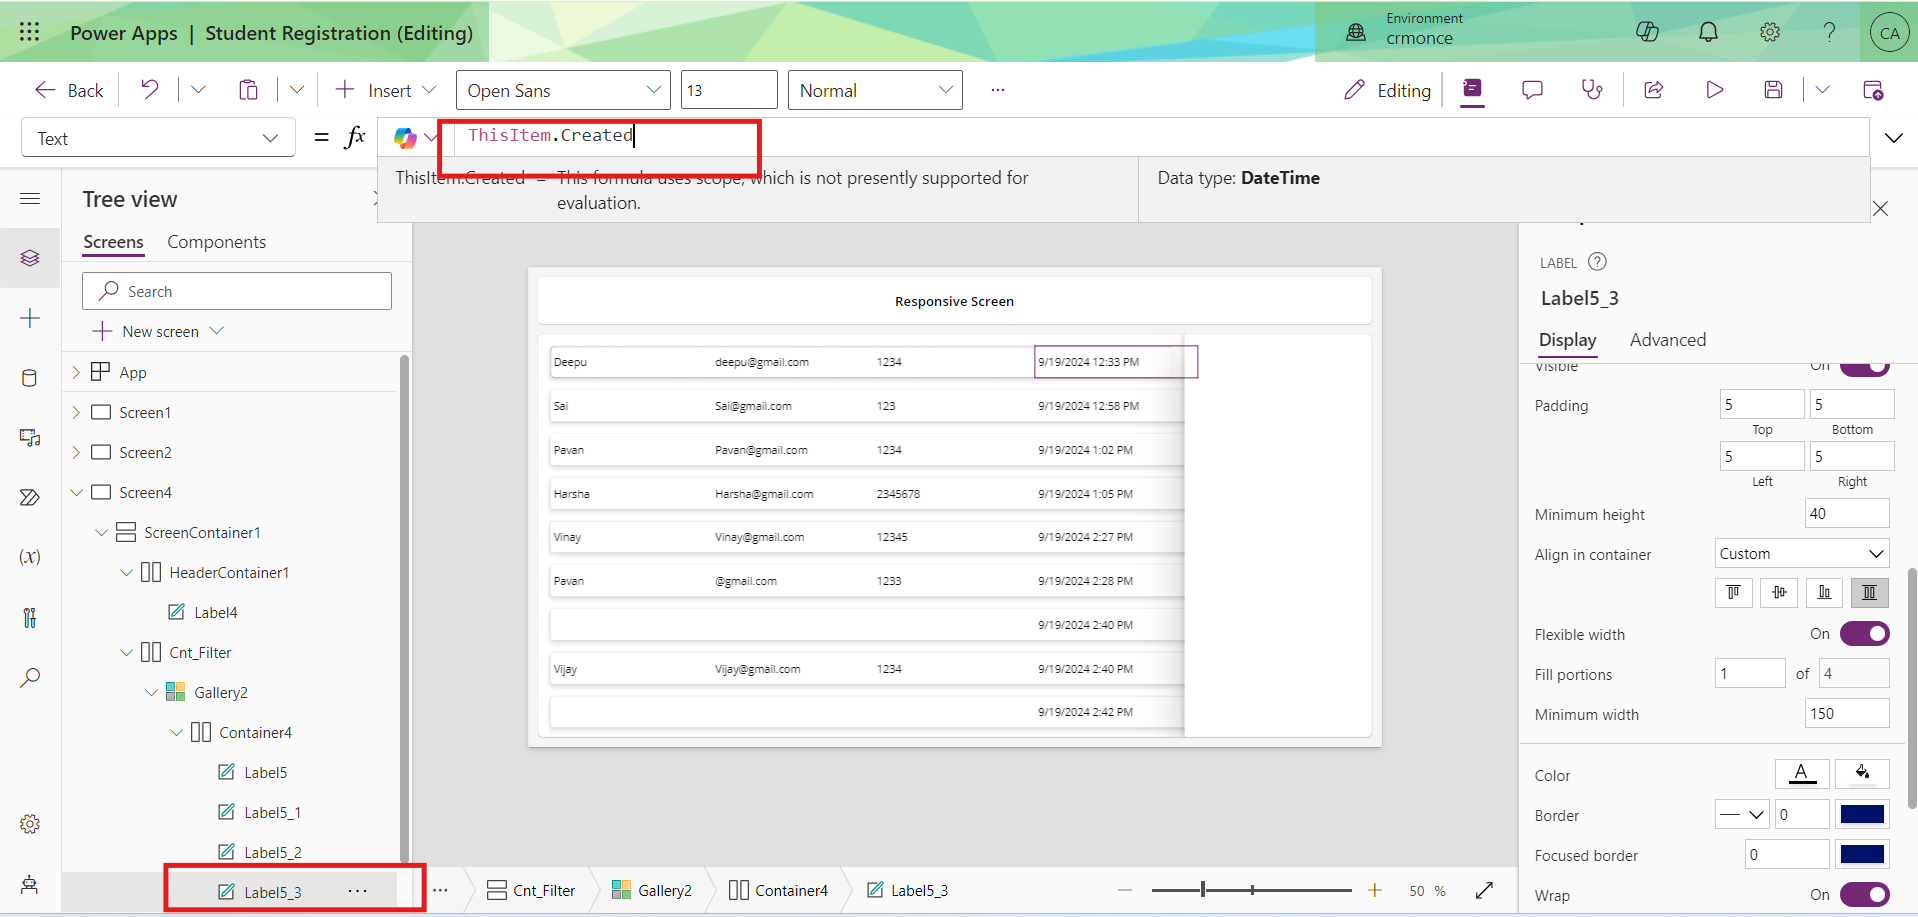Screen dimensions: 1918x917
Task: Open the Variables (x) icon in sidebar
Action: click(x=30, y=557)
